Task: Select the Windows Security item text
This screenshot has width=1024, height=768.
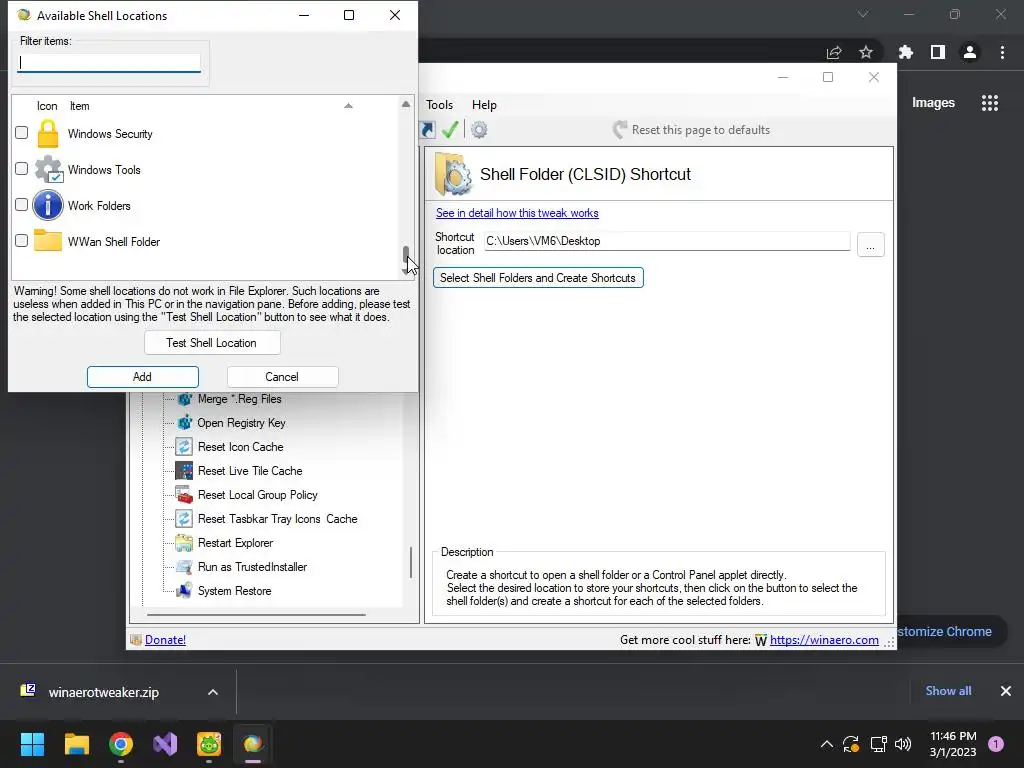Action: (110, 134)
